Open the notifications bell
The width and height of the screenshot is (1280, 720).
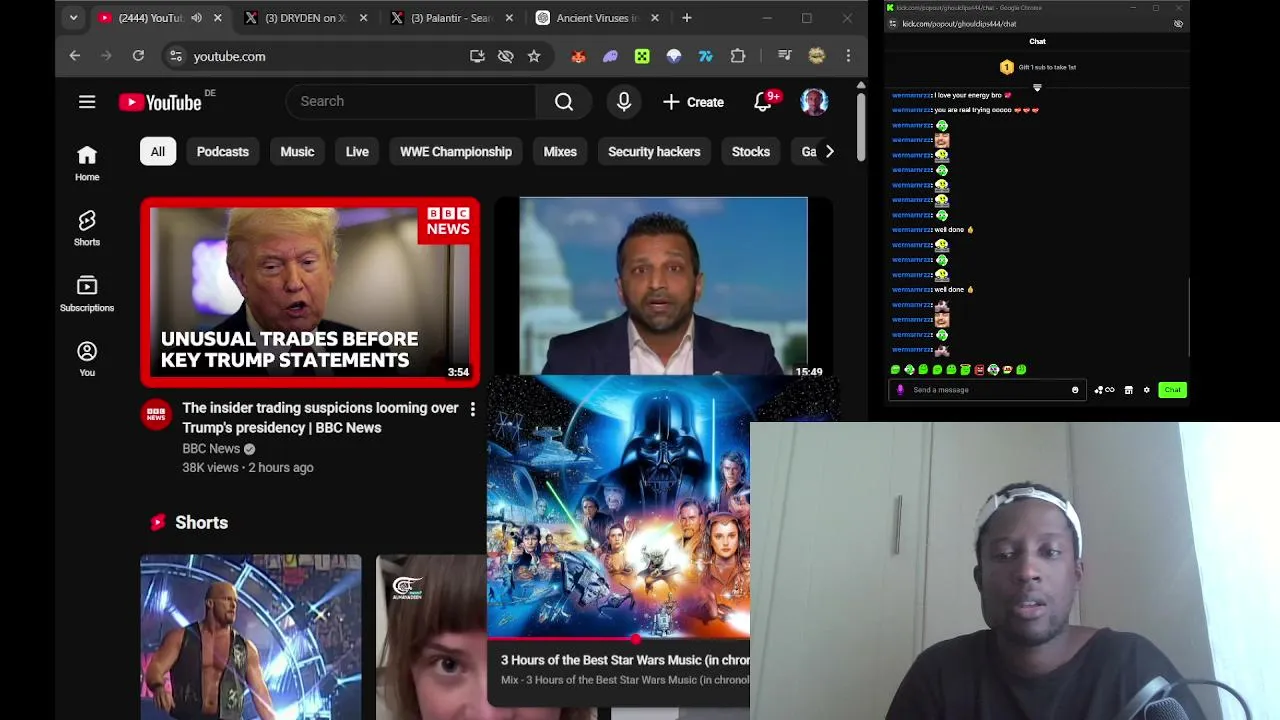(763, 101)
